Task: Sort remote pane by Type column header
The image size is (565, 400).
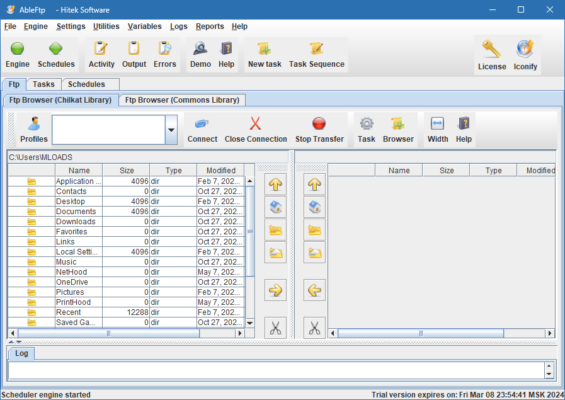Action: (493, 170)
